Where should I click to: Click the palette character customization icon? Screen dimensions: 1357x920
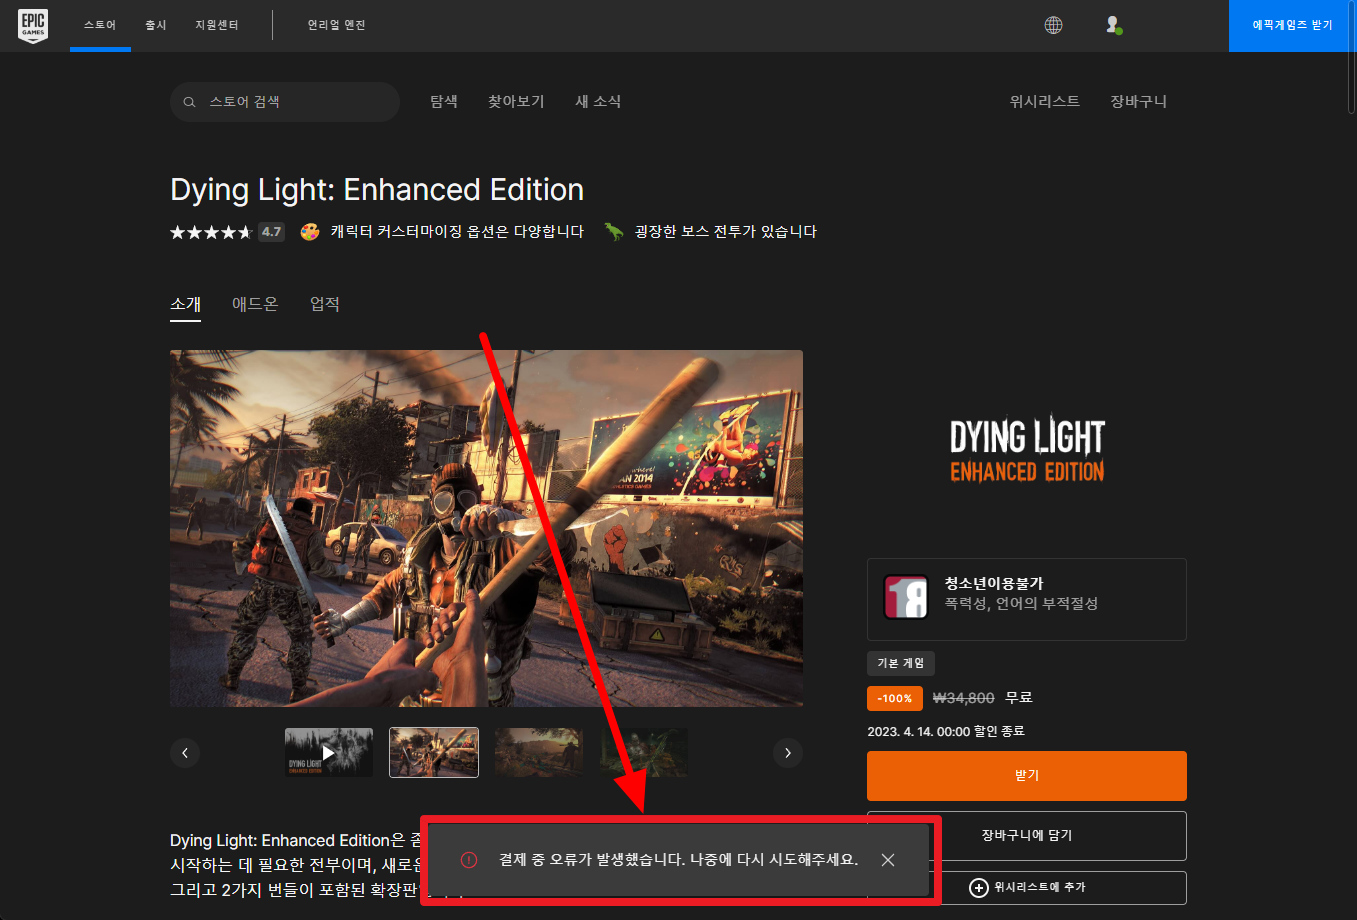click(310, 232)
